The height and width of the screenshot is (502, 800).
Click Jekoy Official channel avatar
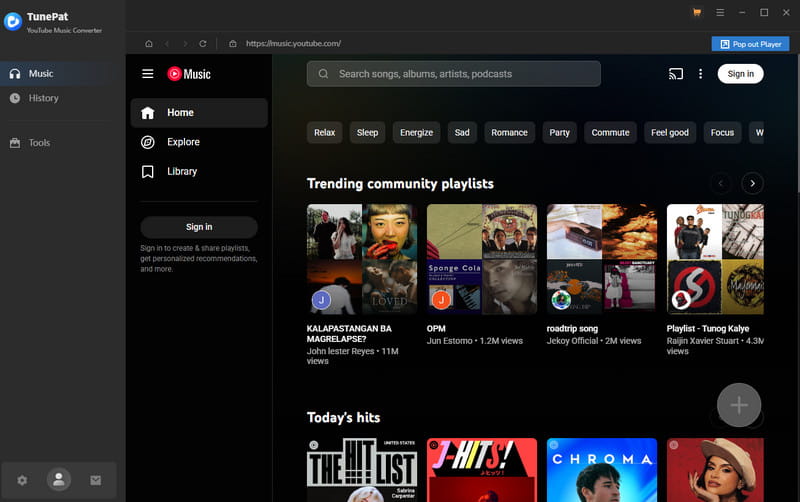[x=561, y=300]
